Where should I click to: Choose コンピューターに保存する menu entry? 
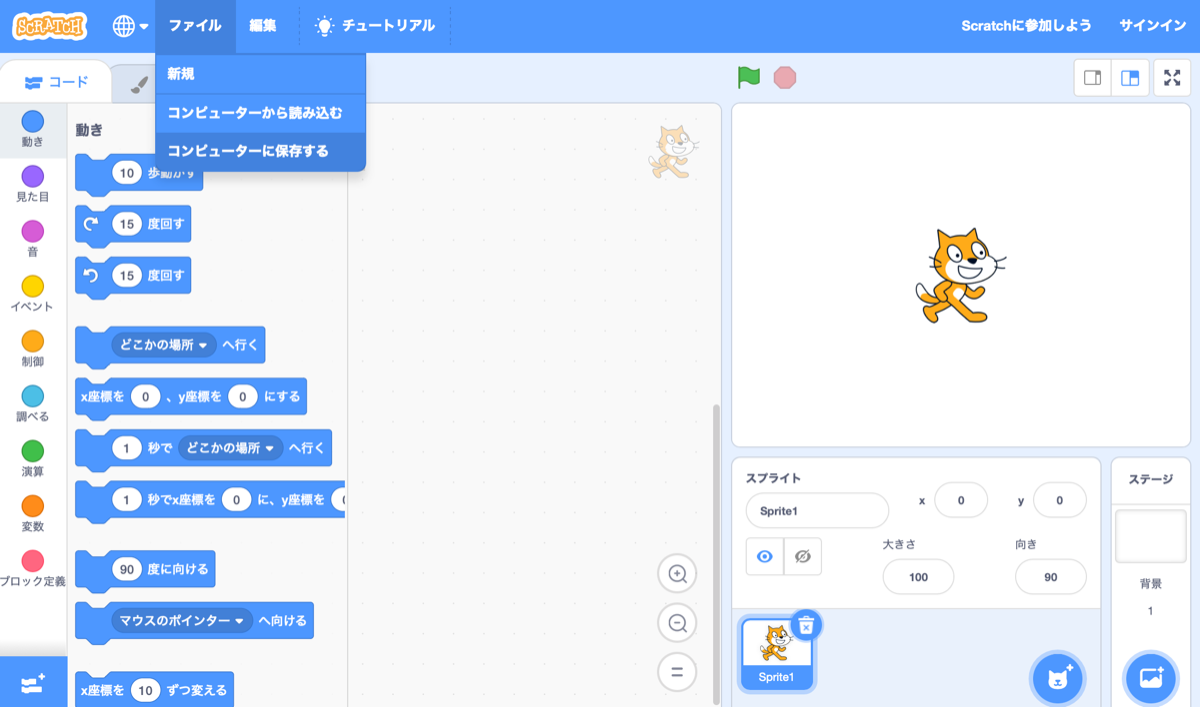261,151
